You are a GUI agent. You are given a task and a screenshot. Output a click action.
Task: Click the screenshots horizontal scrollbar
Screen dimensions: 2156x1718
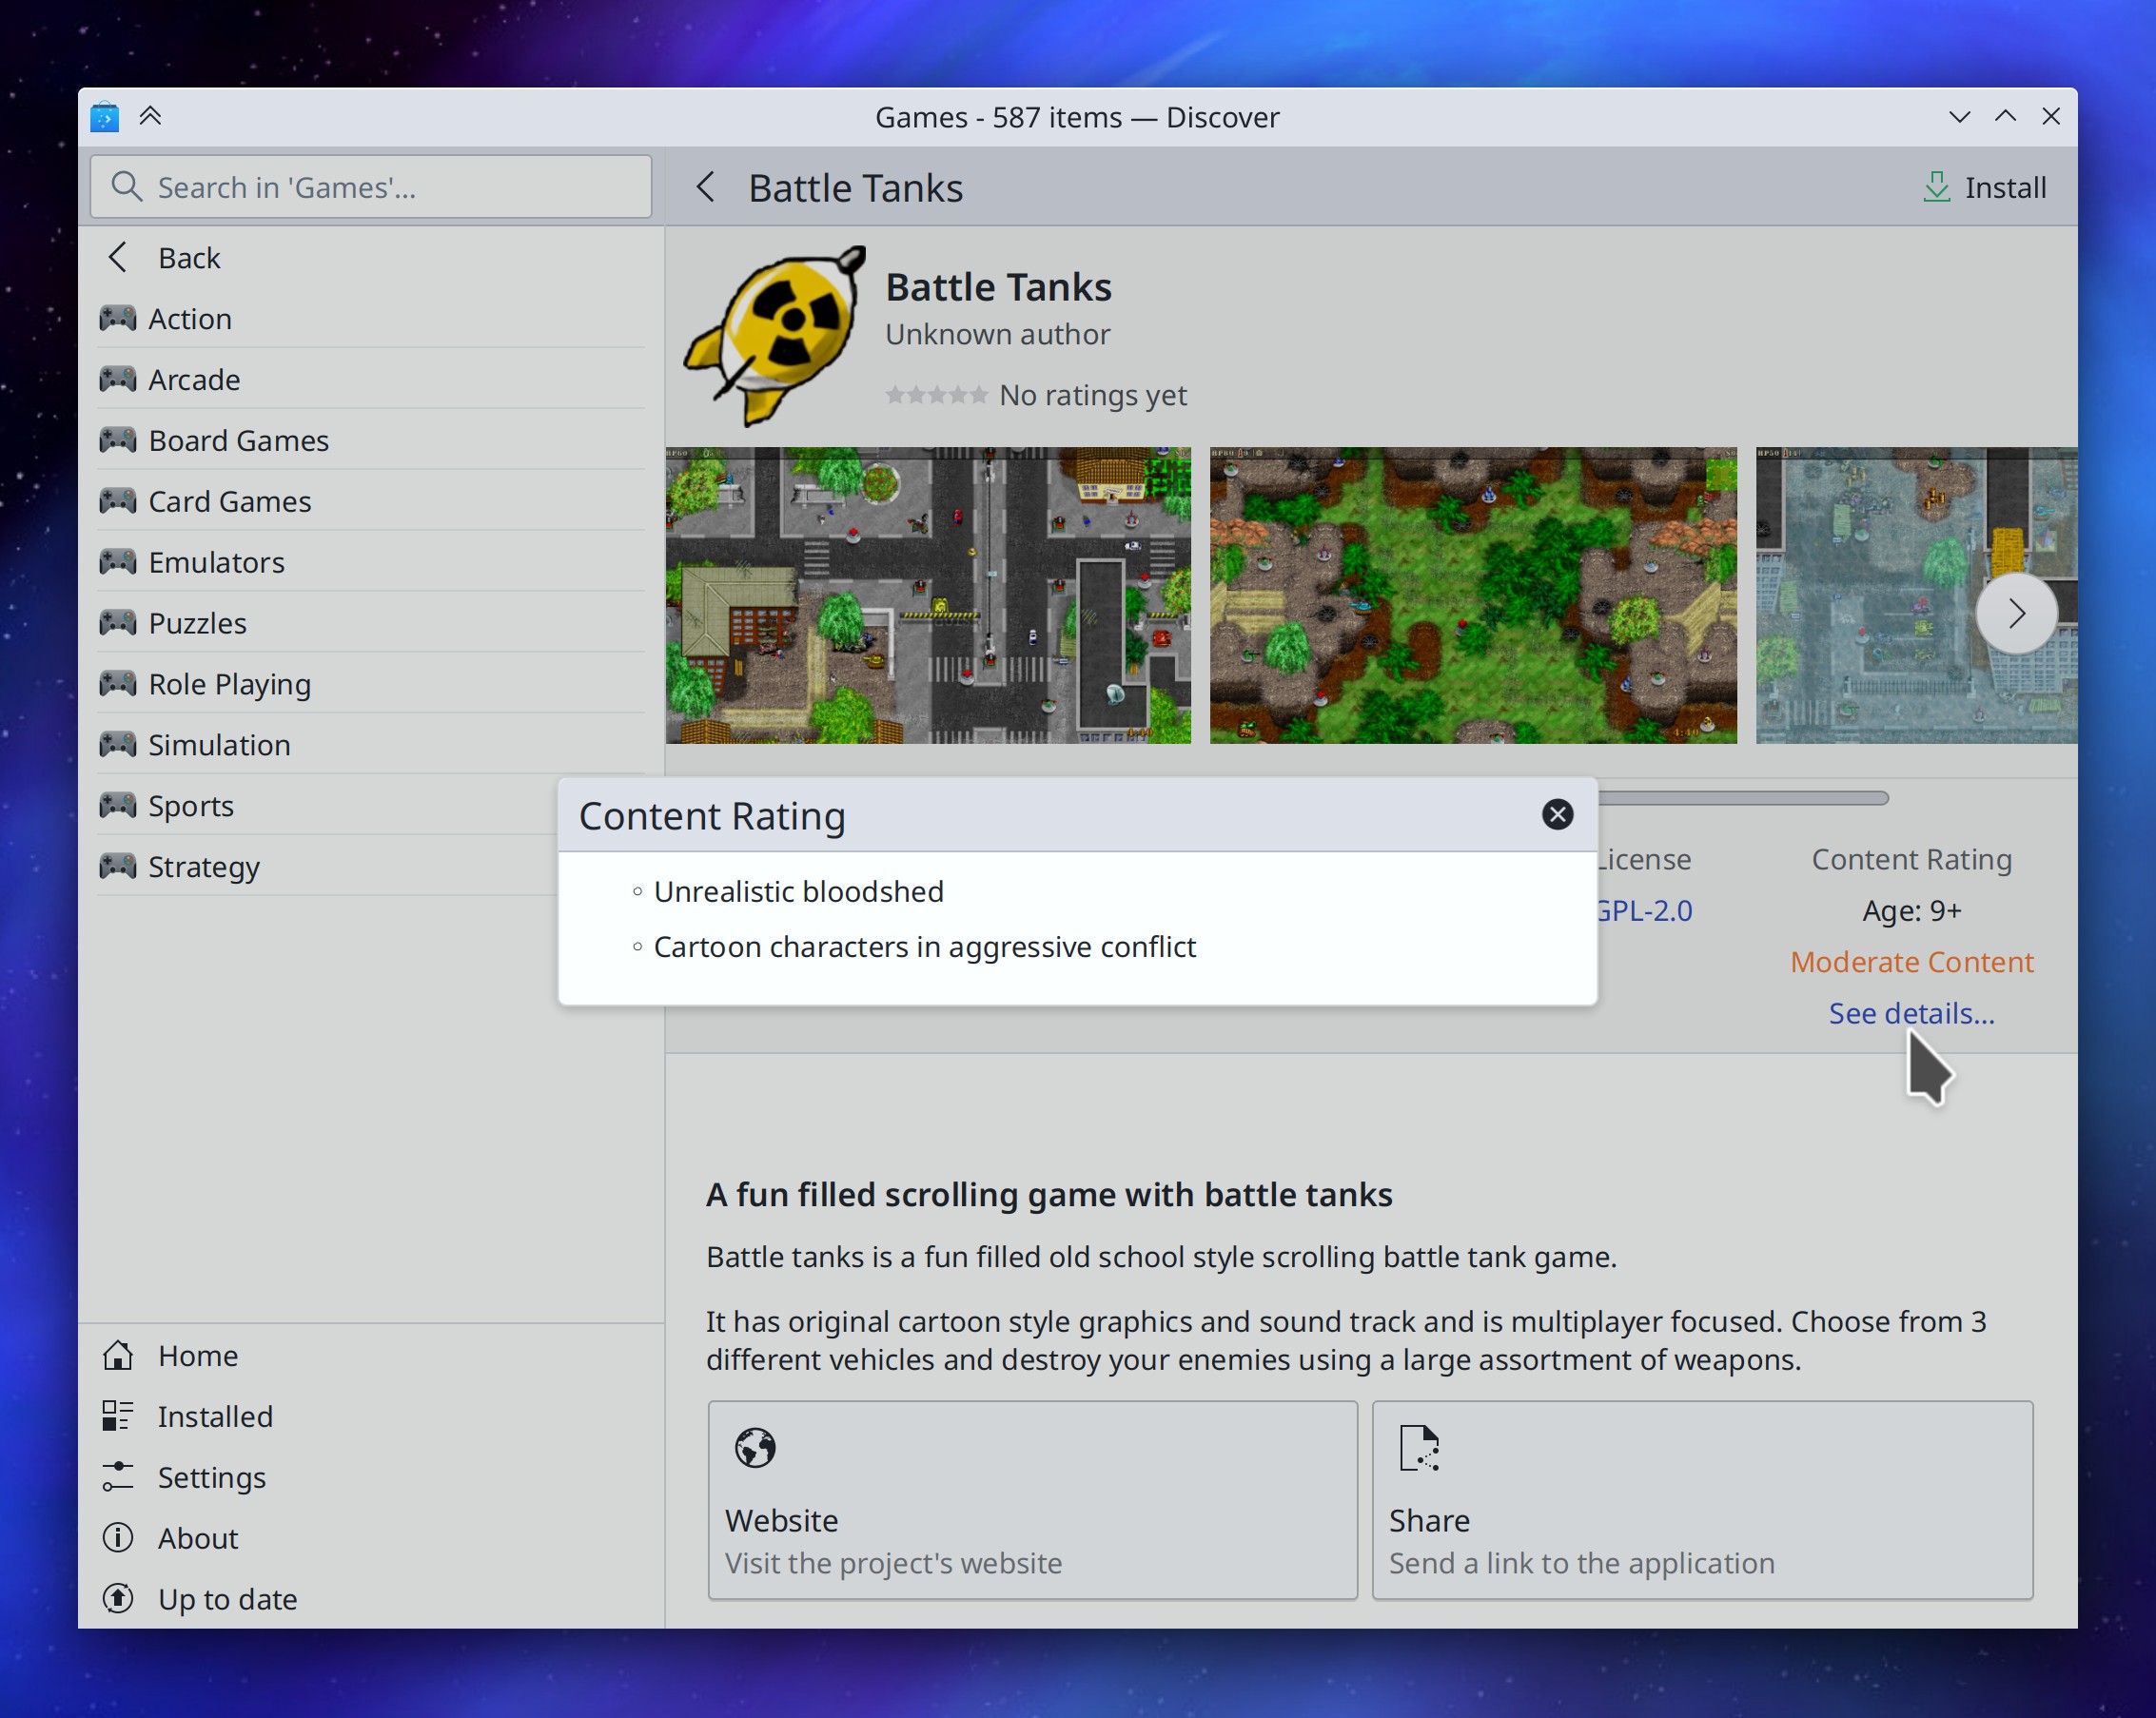(x=1742, y=798)
